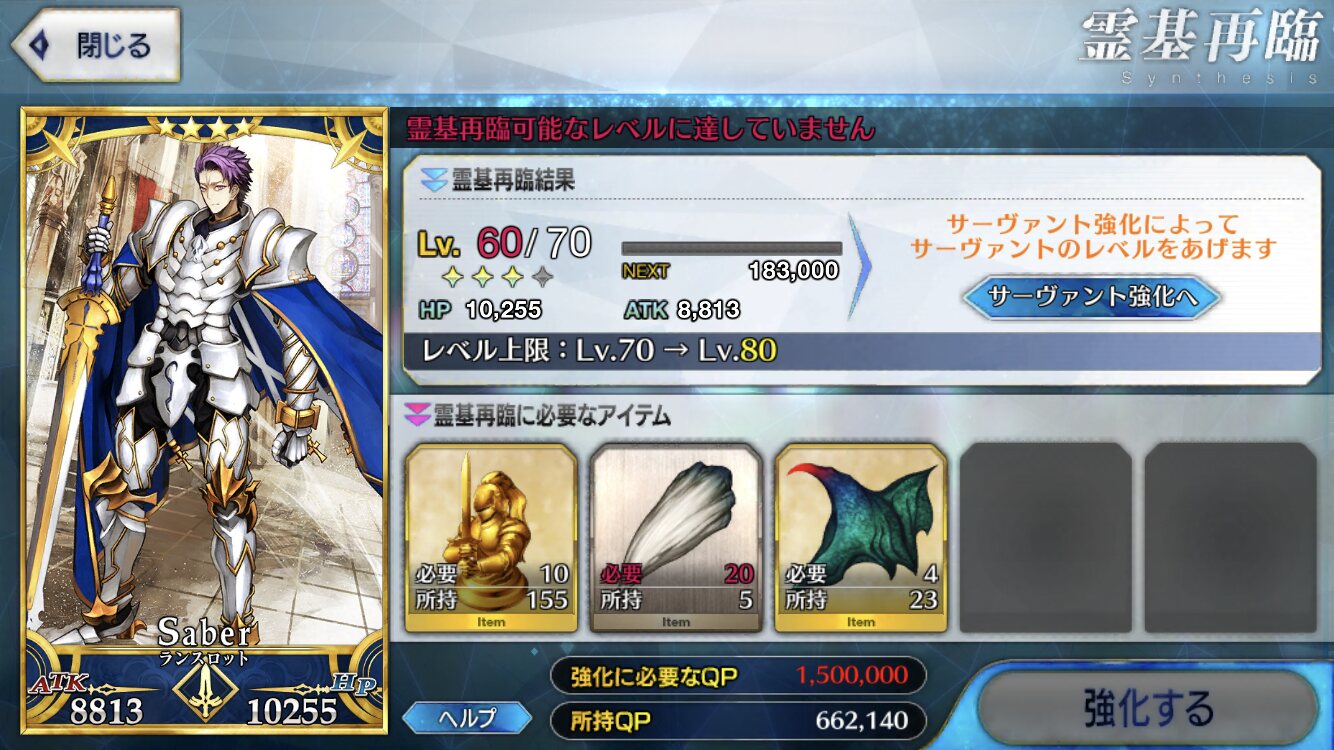The image size is (1334, 750).
Task: Tap the golden Saber knight statue item
Action: click(490, 538)
